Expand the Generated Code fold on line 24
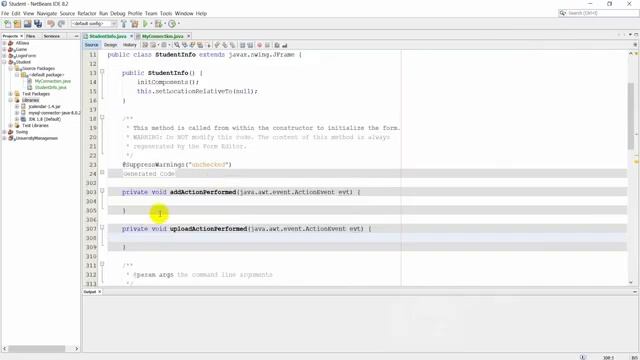 tap(102, 173)
